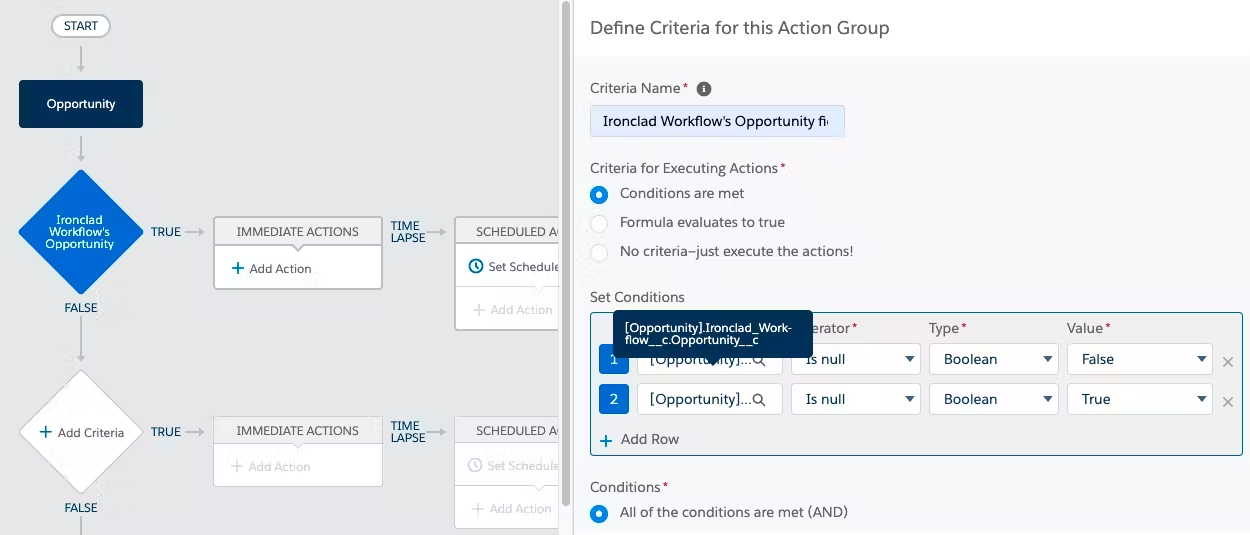
Task: Click Add Action under first Immediate Actions
Action: tap(272, 268)
